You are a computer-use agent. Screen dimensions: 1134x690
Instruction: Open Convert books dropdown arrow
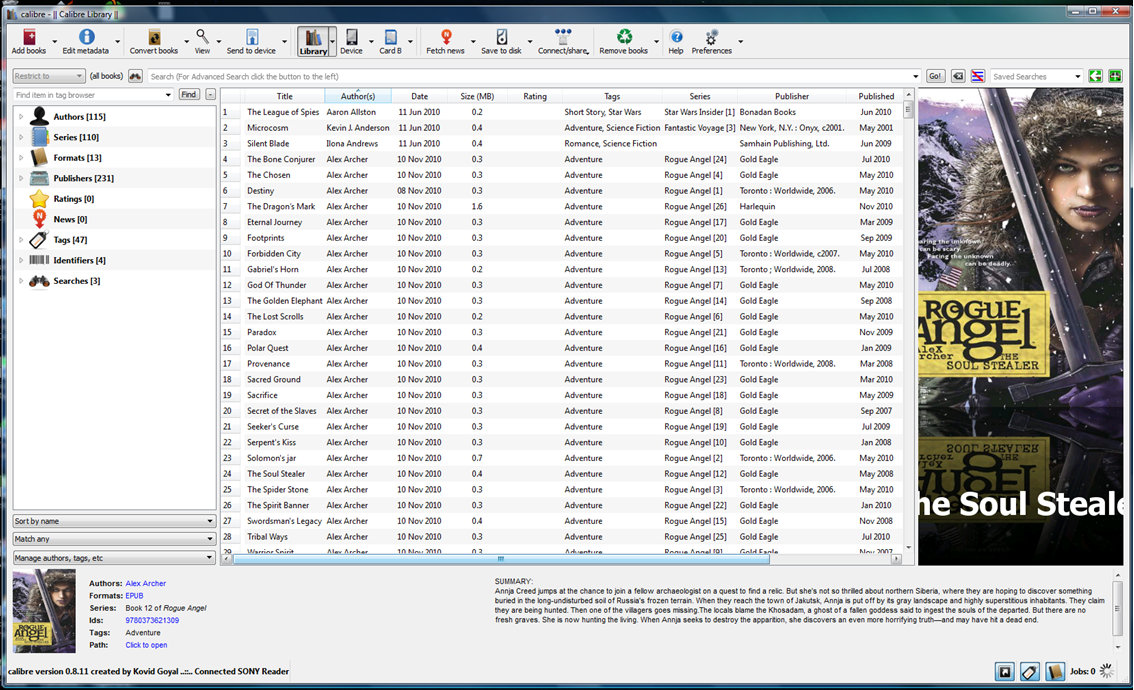pos(186,42)
